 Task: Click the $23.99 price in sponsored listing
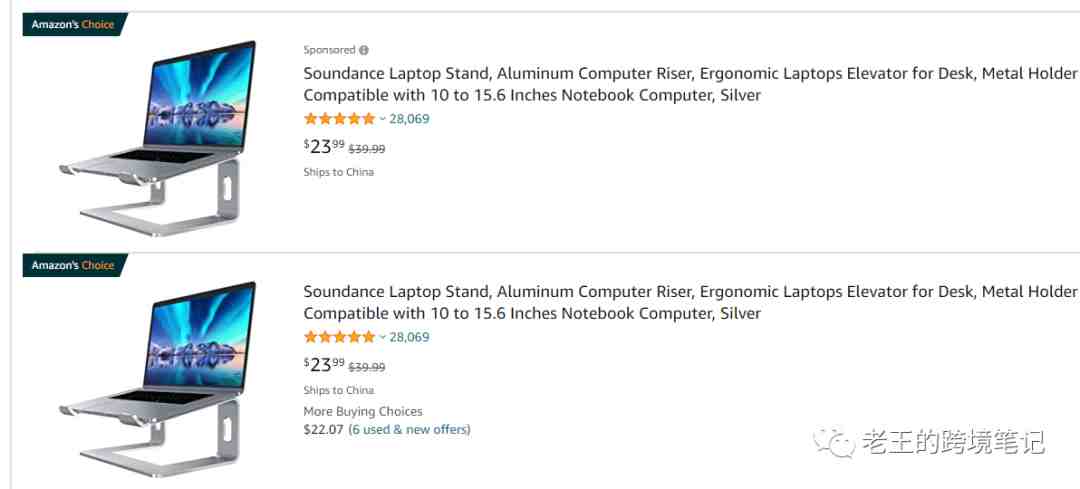(324, 146)
